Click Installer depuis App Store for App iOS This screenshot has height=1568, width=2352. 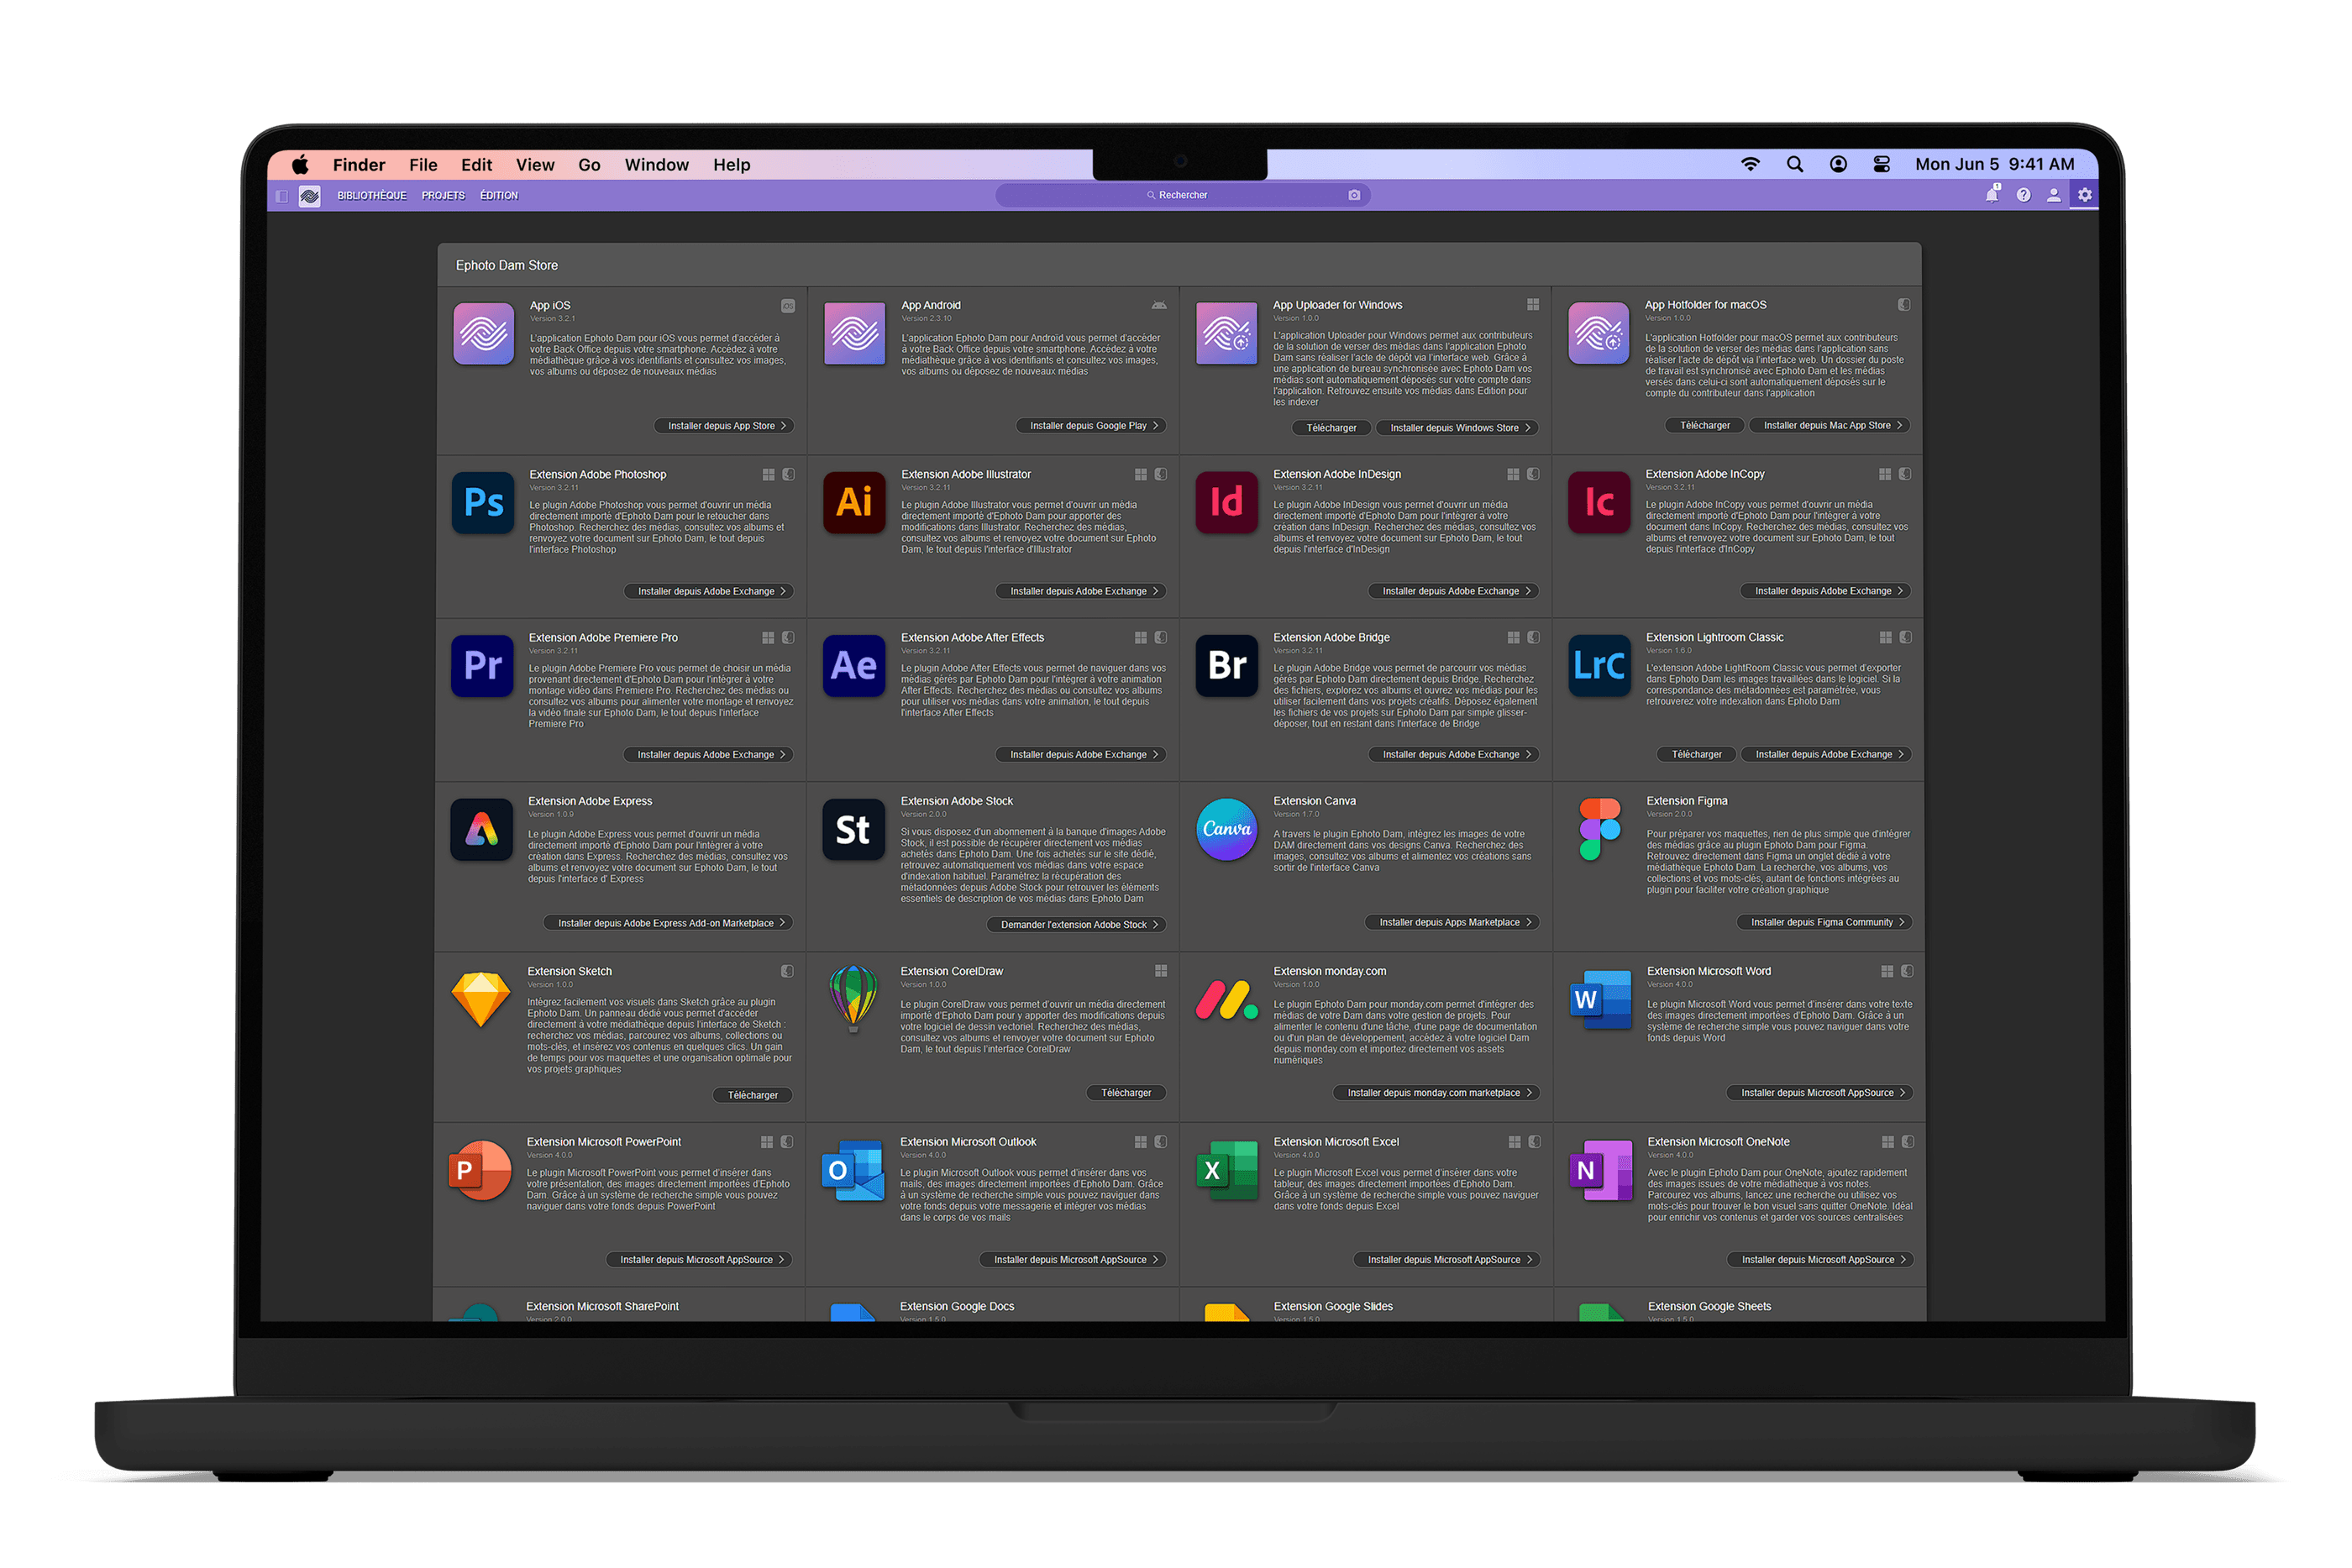point(724,425)
